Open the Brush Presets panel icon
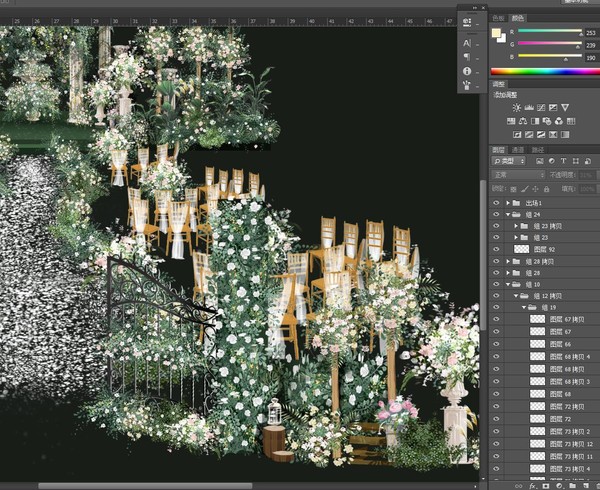The height and width of the screenshot is (490, 600). [467, 85]
